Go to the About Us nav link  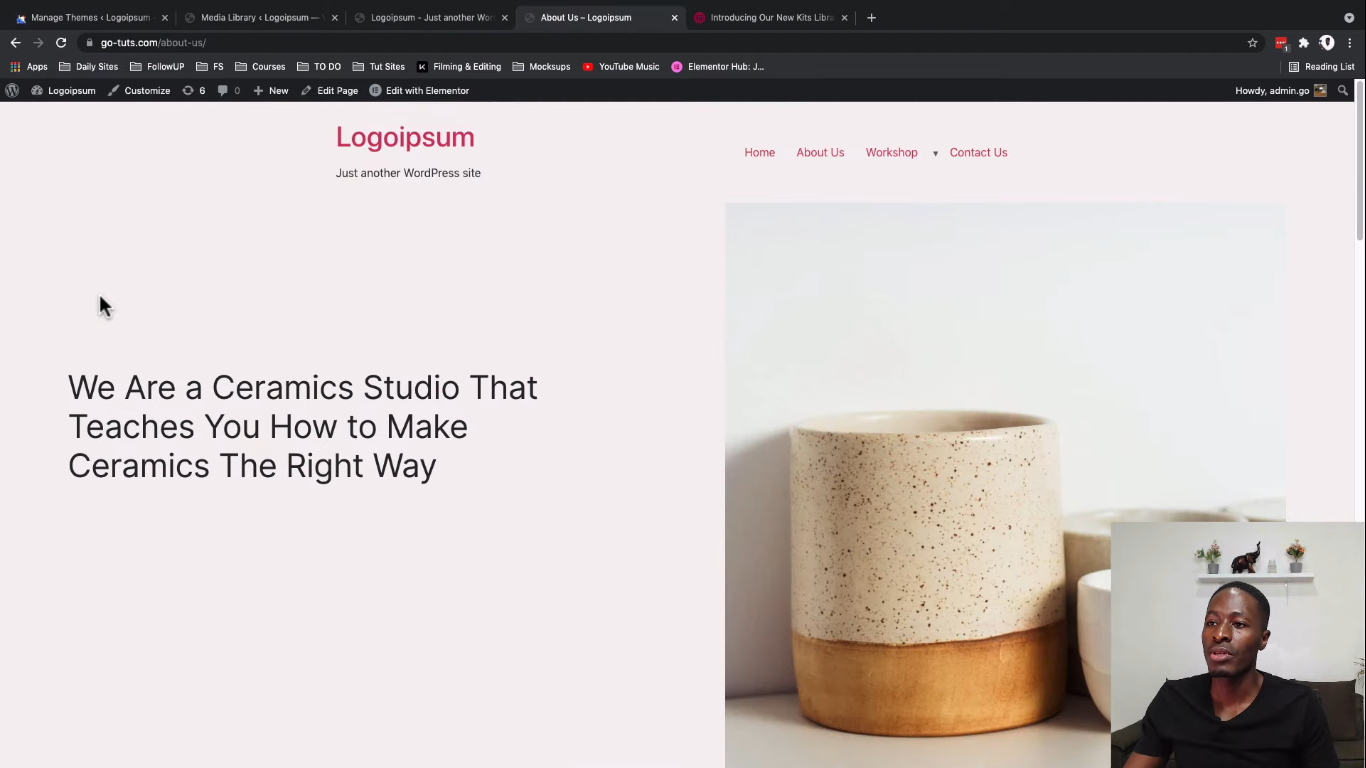coord(820,152)
